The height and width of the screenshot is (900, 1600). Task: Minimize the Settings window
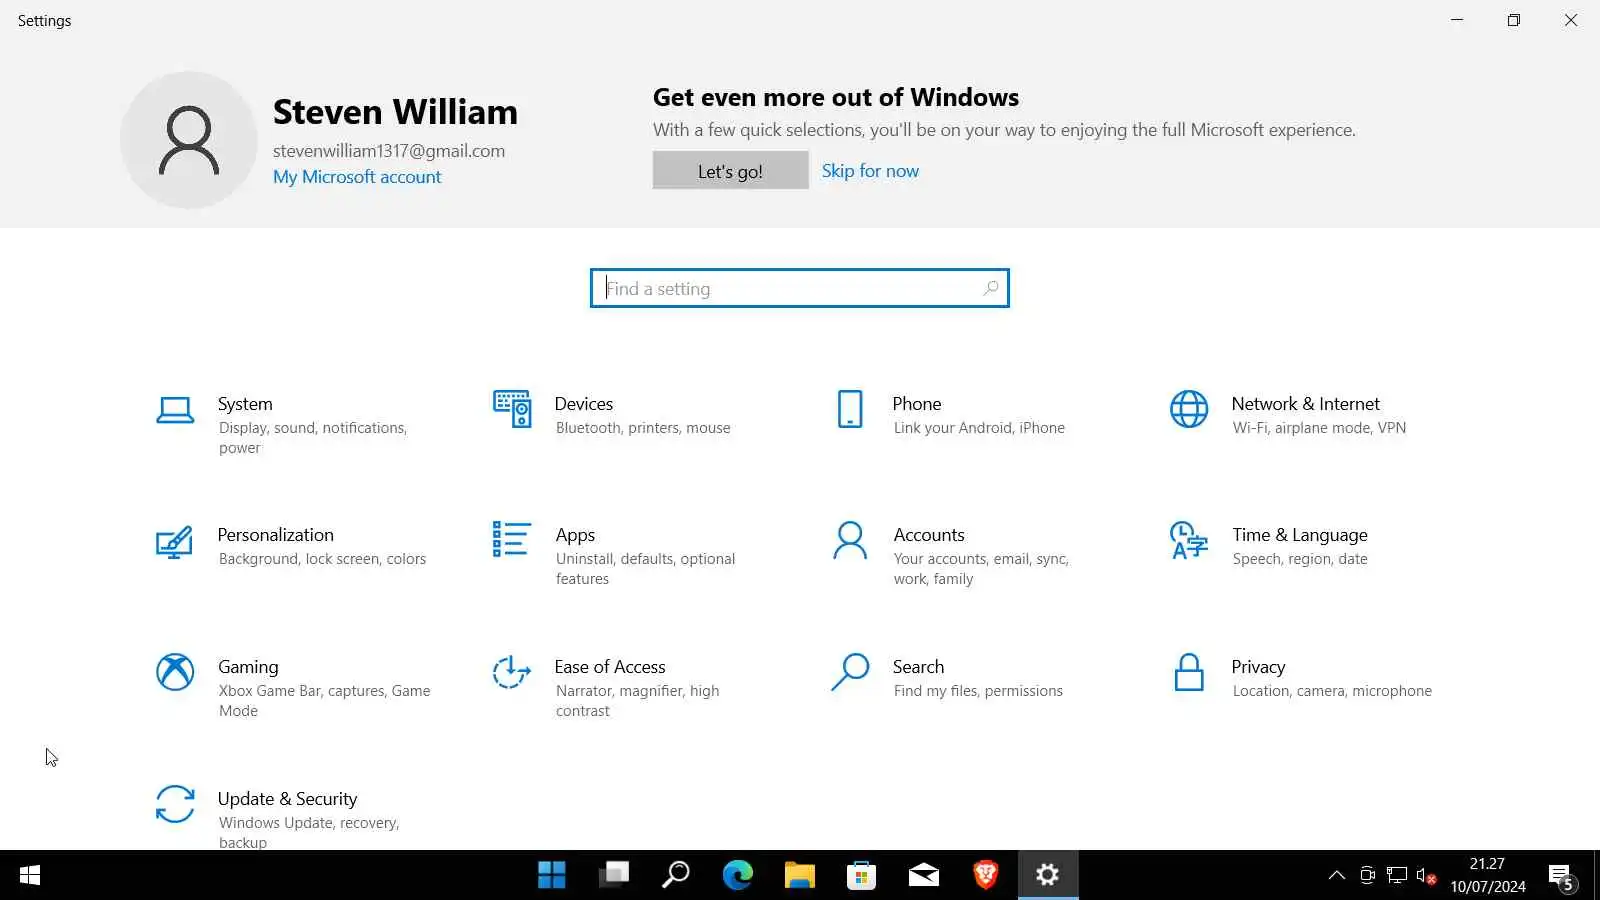(1457, 20)
